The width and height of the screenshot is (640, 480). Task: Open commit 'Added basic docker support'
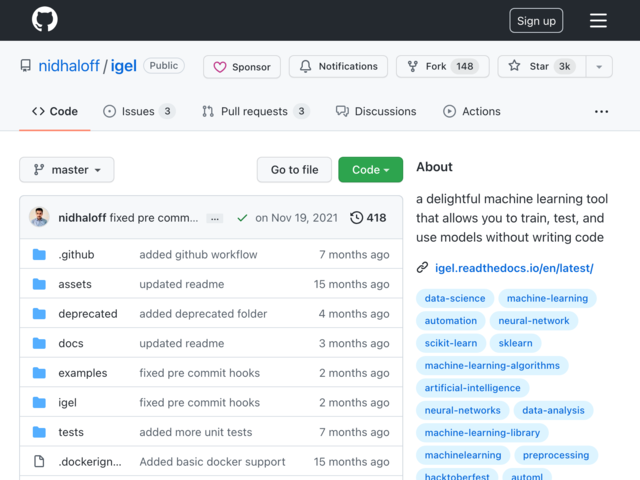point(212,462)
